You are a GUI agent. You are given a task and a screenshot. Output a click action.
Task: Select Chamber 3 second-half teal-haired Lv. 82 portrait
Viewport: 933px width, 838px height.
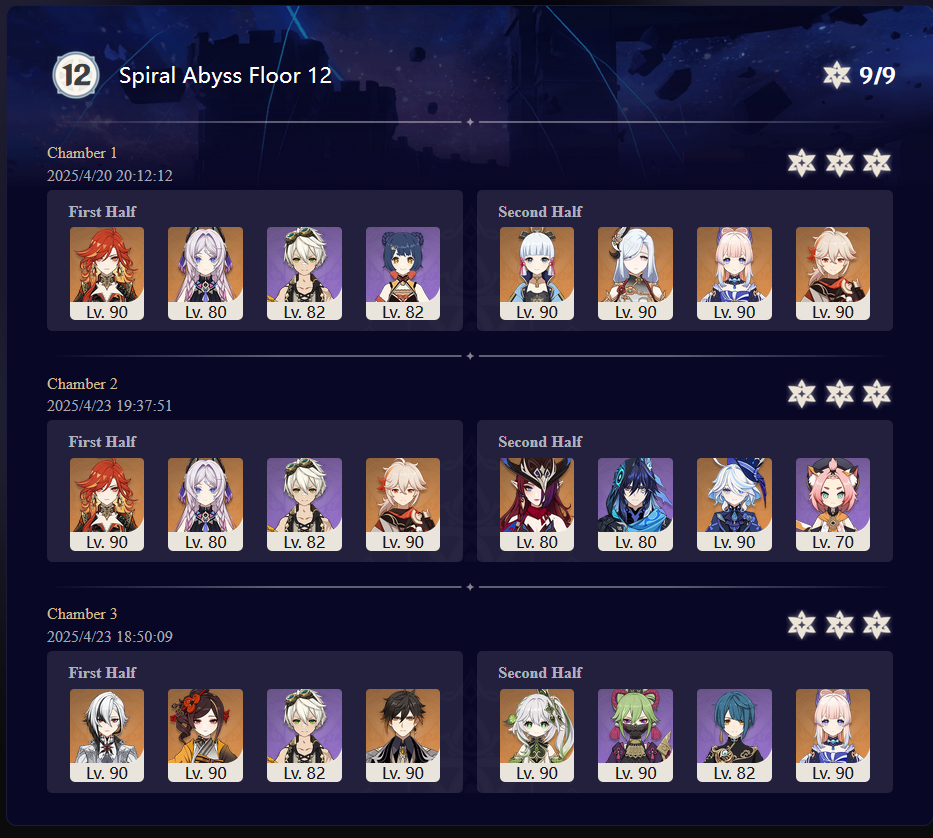tap(734, 735)
